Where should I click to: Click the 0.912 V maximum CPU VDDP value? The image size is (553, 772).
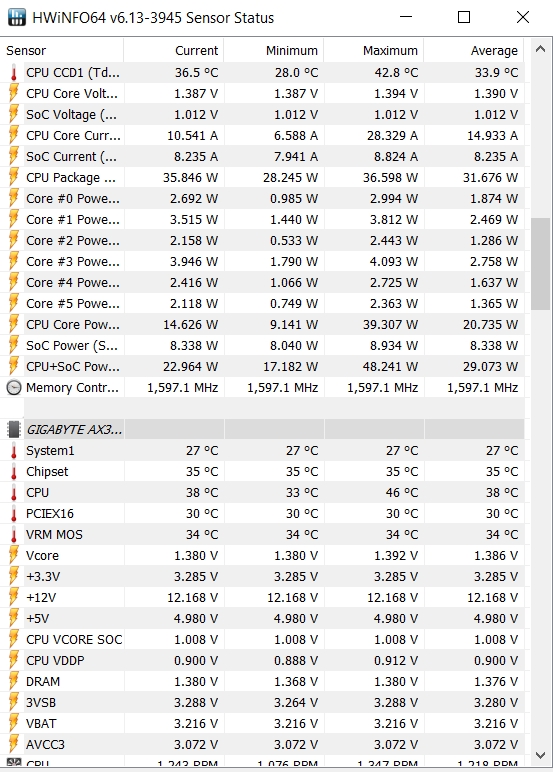pyautogui.click(x=396, y=661)
